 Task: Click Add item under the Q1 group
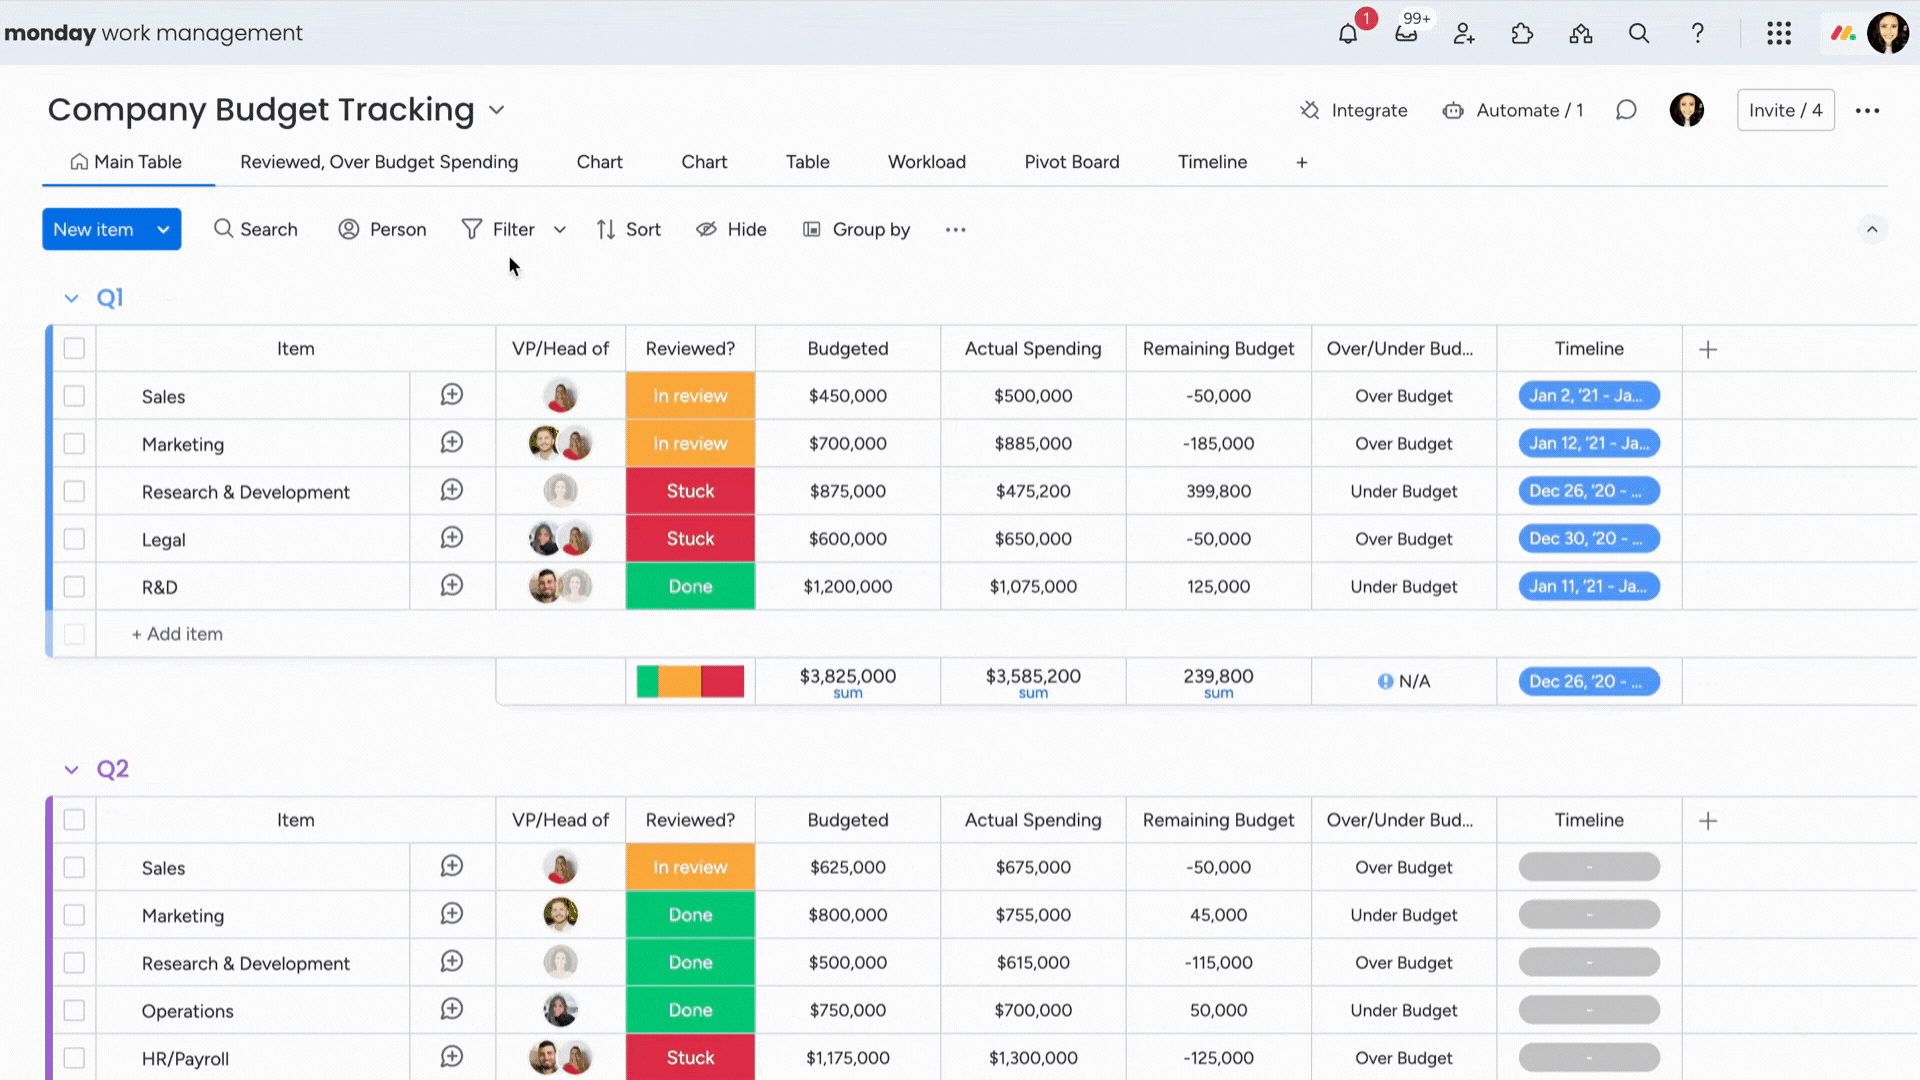pos(177,633)
